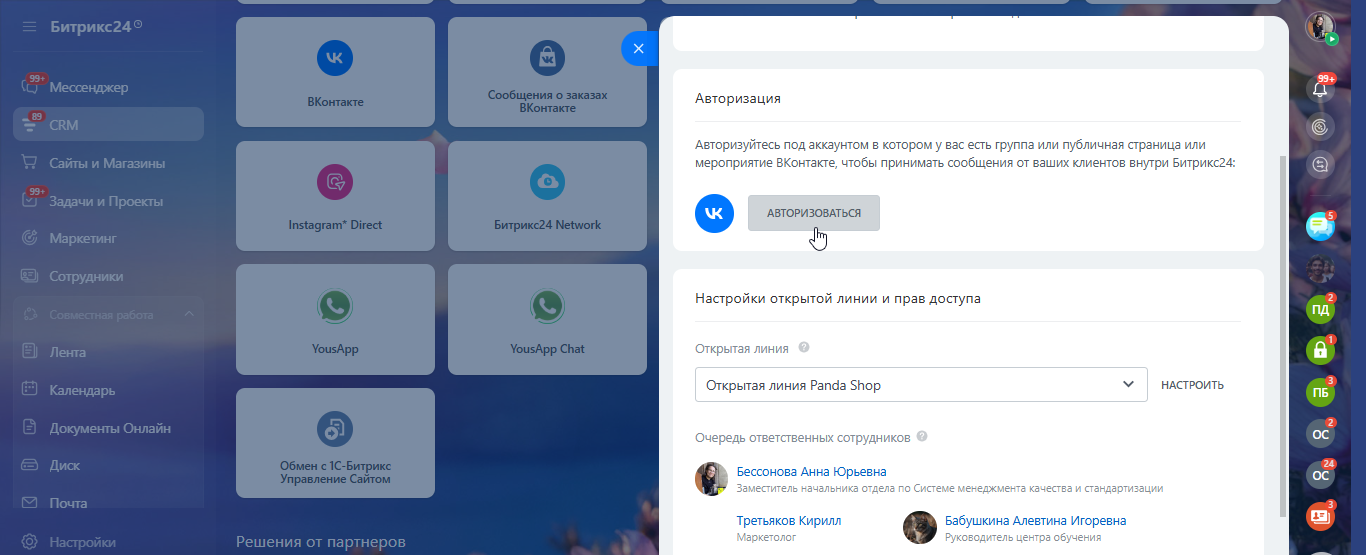Select the Битрикс24 Network tile
The height and width of the screenshot is (555, 1366).
pos(547,195)
